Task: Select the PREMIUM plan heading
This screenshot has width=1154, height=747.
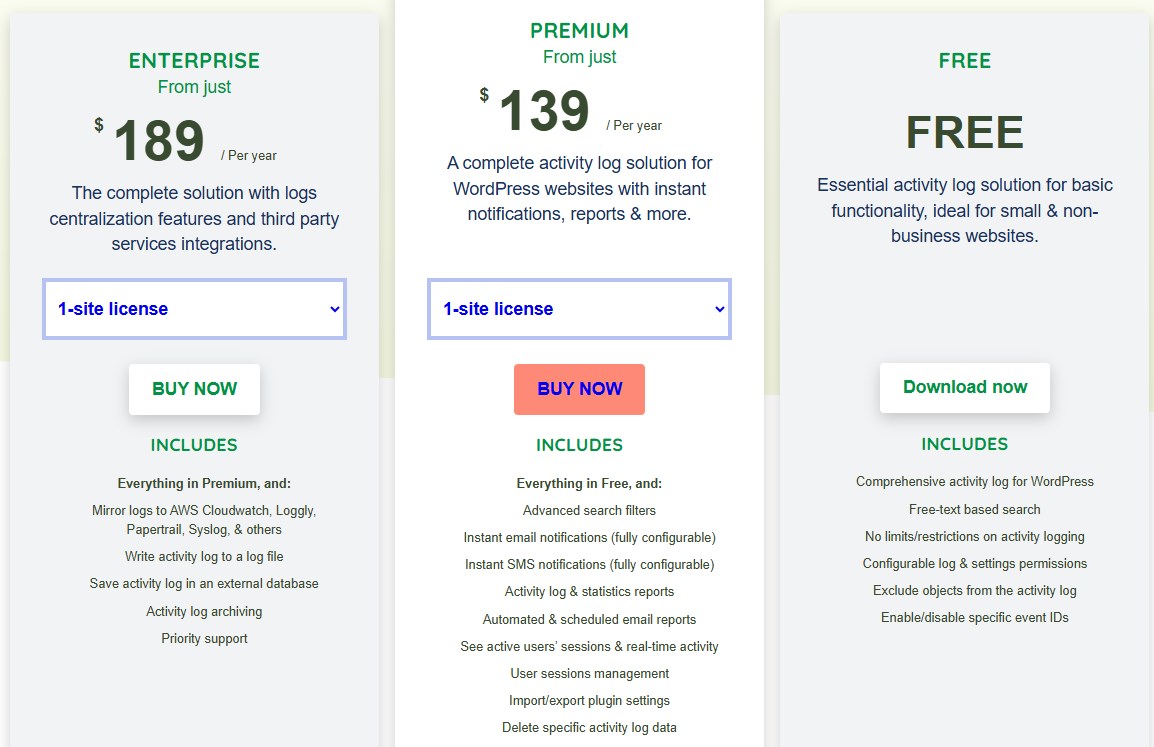Action: point(579,31)
